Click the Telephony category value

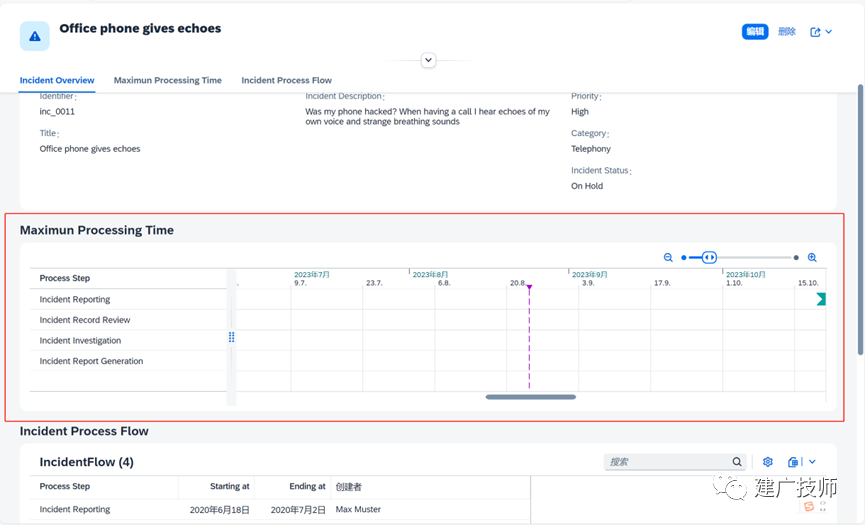pos(591,149)
